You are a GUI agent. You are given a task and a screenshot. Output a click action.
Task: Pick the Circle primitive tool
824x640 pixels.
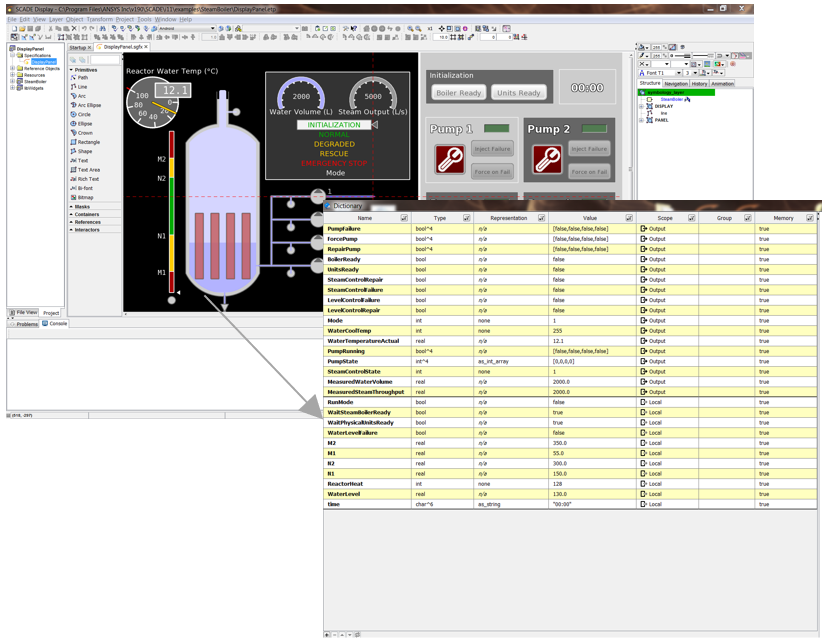(84, 114)
